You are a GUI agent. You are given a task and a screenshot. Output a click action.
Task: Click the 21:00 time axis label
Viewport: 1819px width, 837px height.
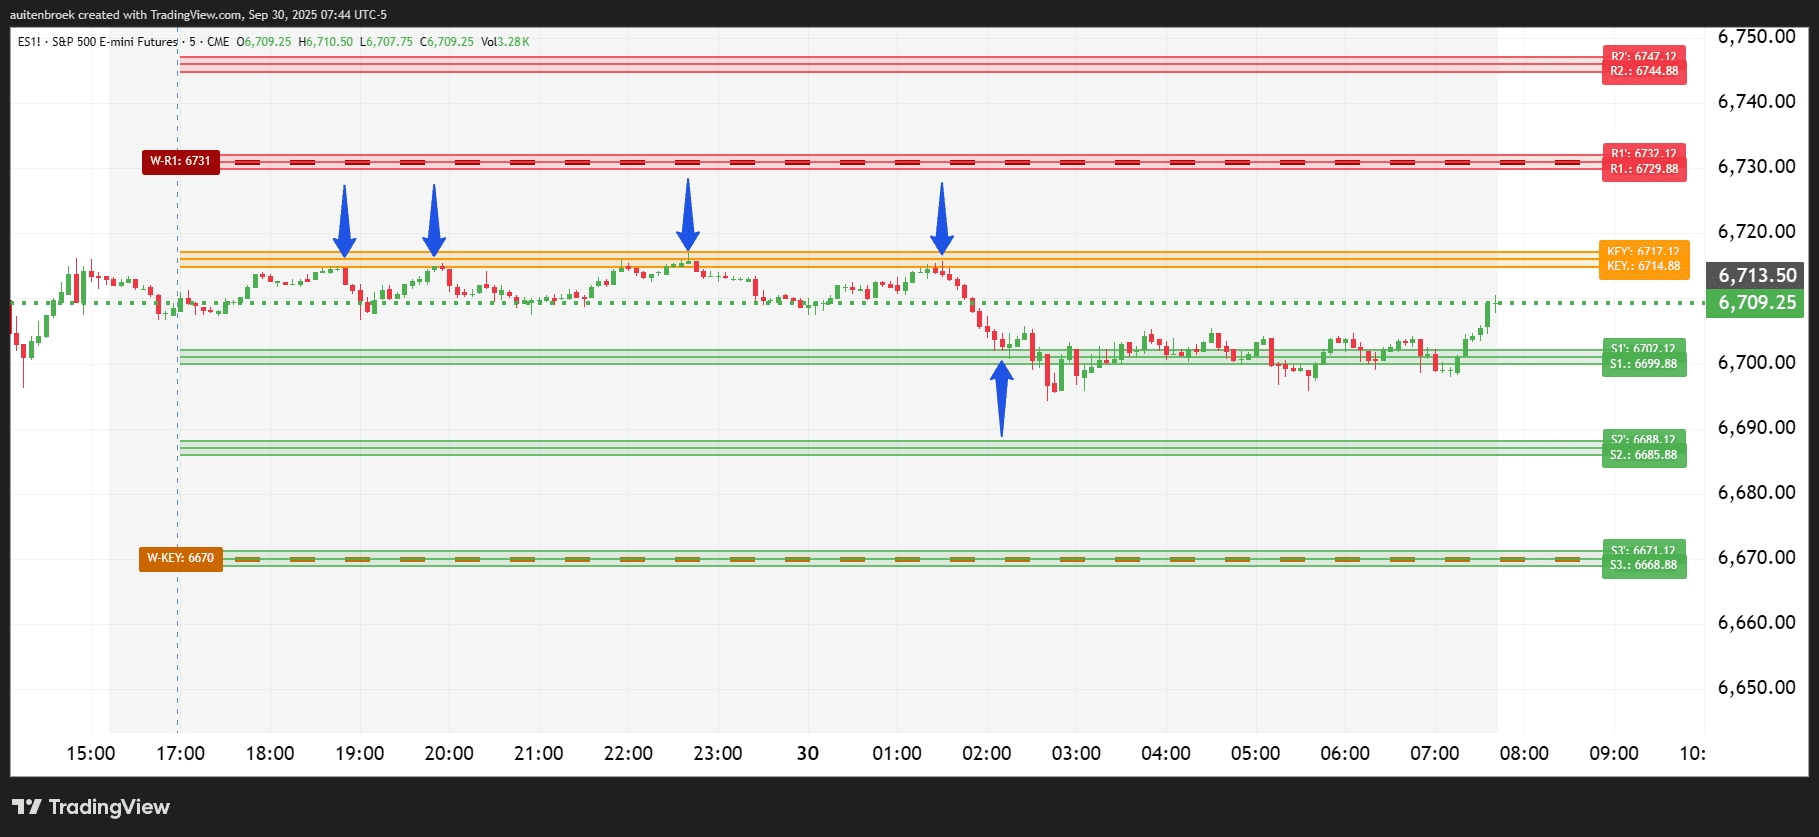click(x=539, y=753)
